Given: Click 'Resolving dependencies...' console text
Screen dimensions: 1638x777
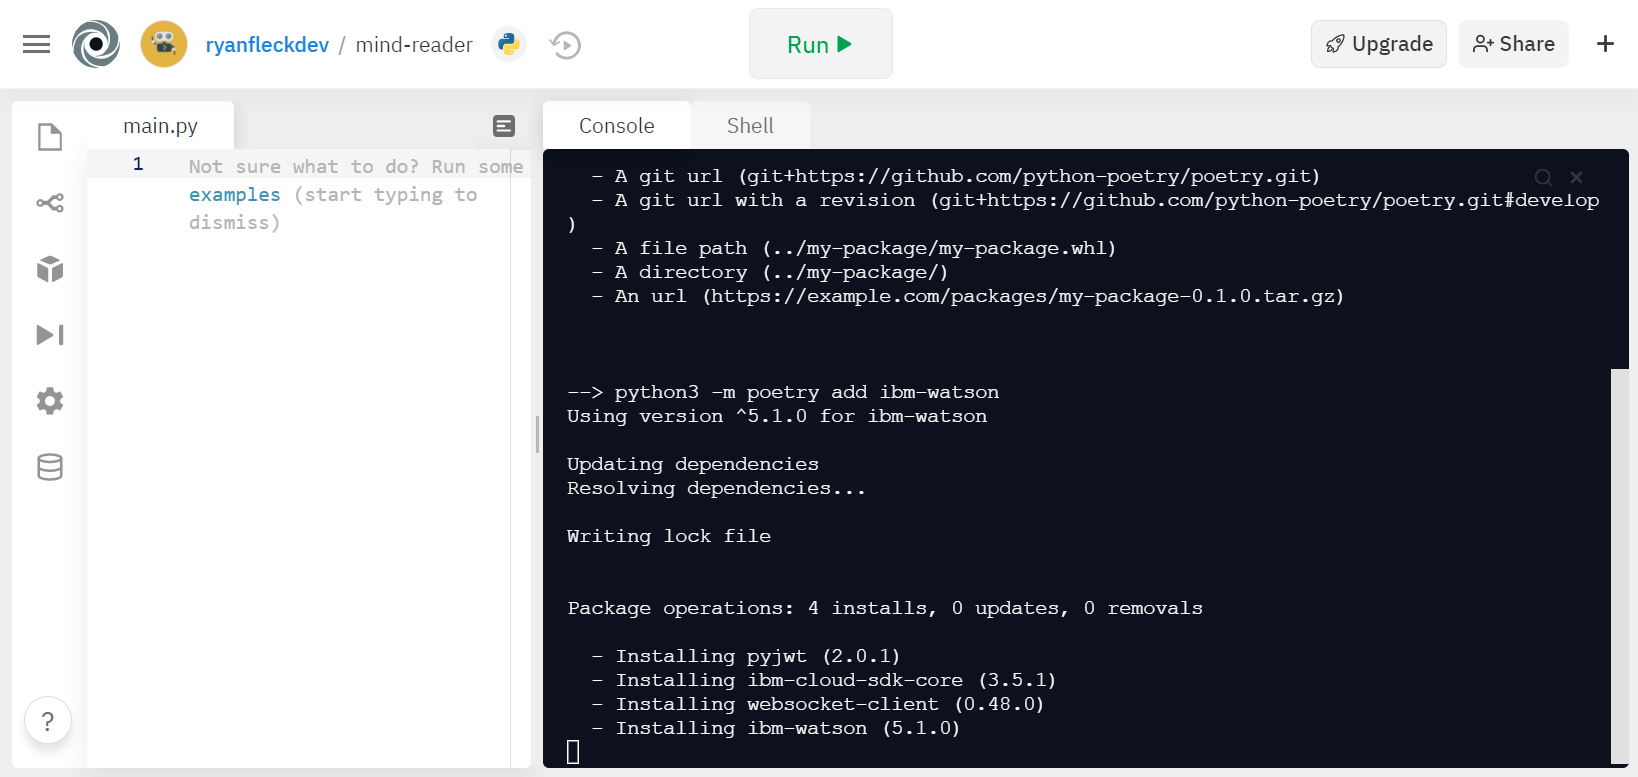Looking at the screenshot, I should 716,488.
